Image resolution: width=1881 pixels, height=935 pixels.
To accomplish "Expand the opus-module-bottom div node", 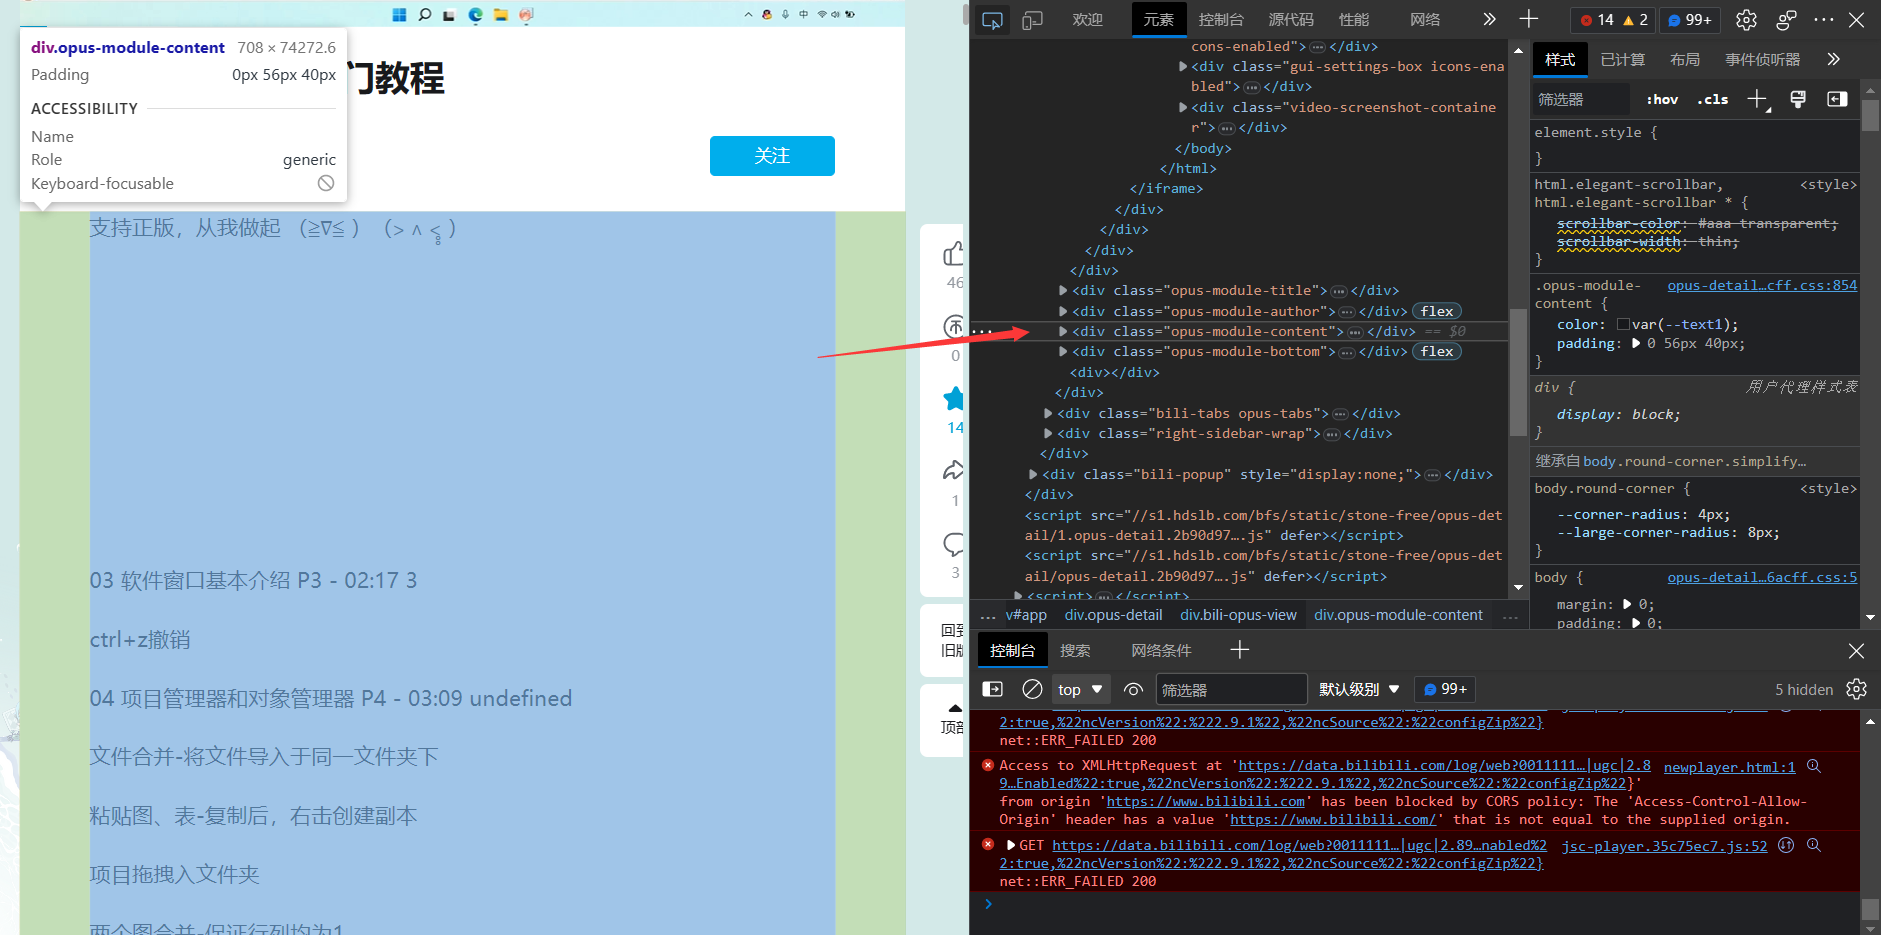I will [x=1063, y=352].
